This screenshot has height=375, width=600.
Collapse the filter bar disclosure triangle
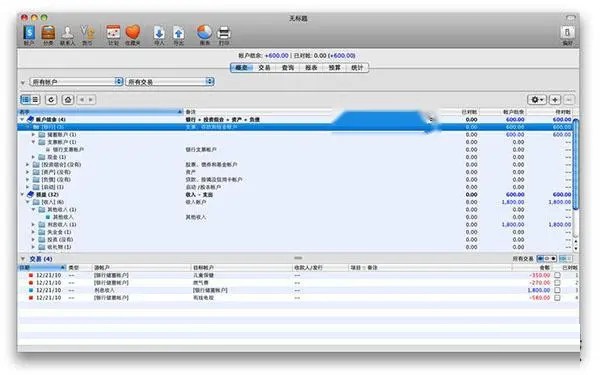tap(23, 82)
